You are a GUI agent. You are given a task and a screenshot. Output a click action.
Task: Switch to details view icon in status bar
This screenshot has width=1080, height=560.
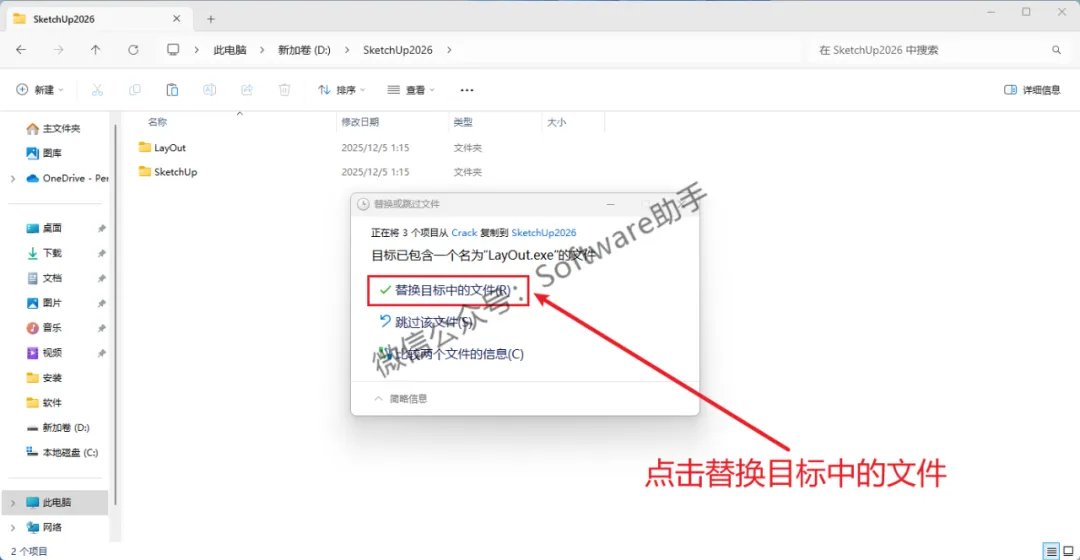tap(1051, 551)
